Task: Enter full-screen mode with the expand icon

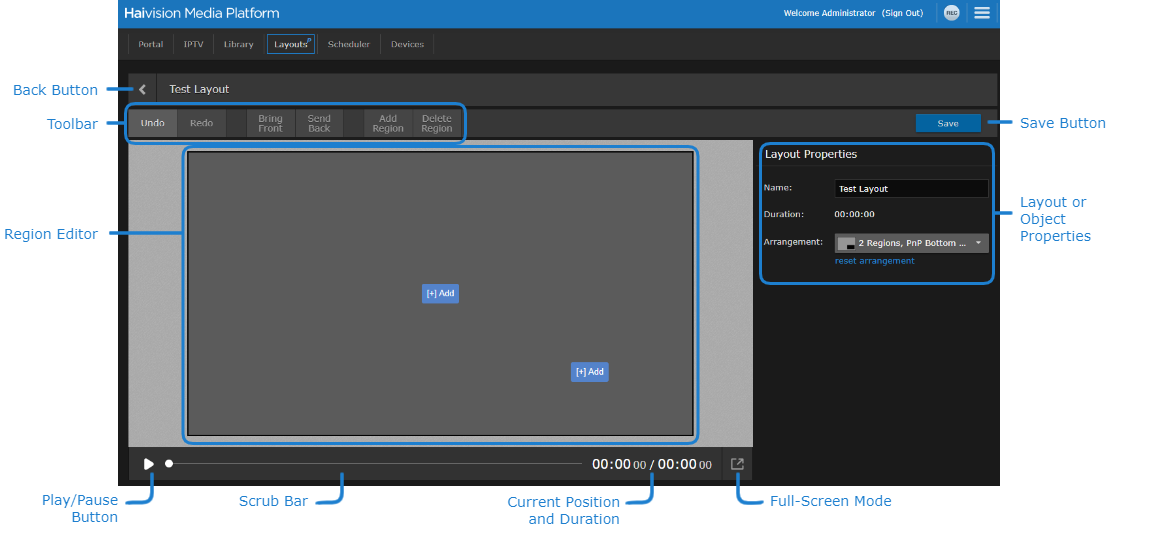Action: [737, 464]
